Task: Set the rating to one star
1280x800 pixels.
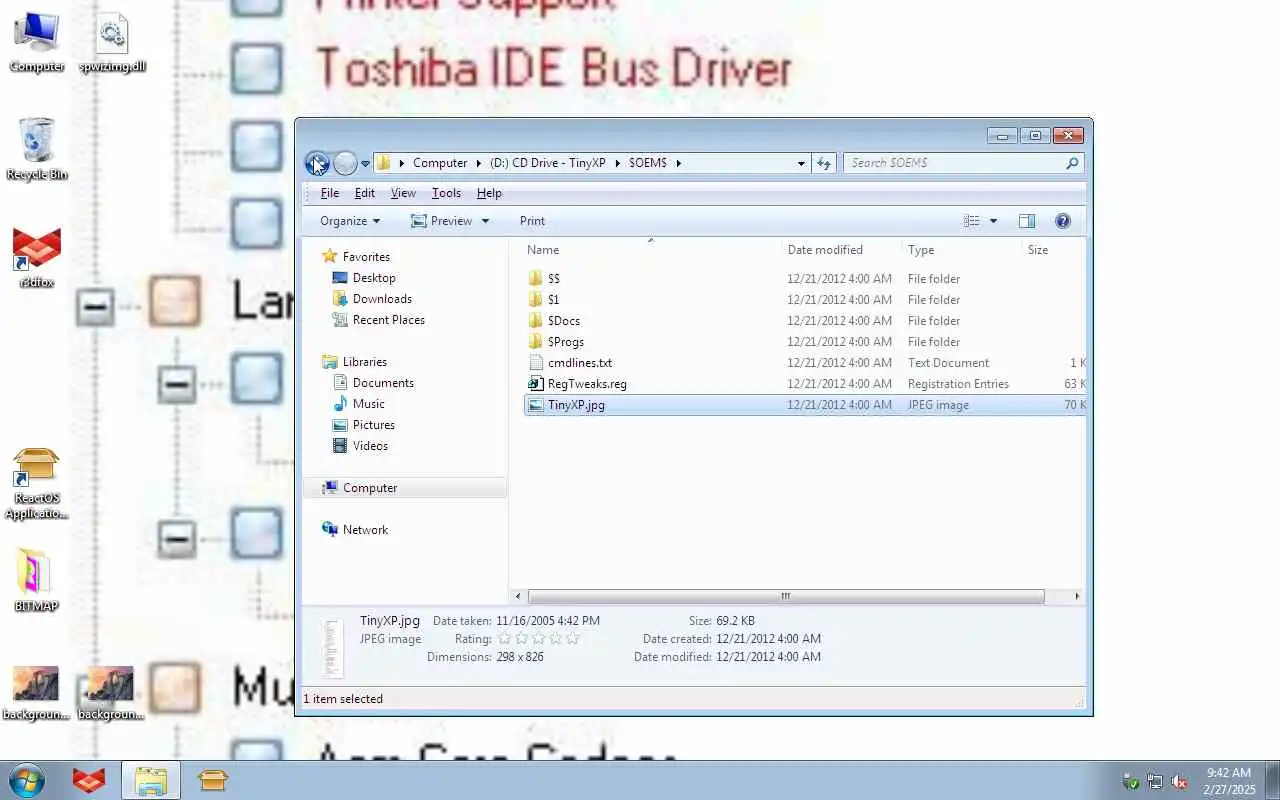Action: pos(504,638)
